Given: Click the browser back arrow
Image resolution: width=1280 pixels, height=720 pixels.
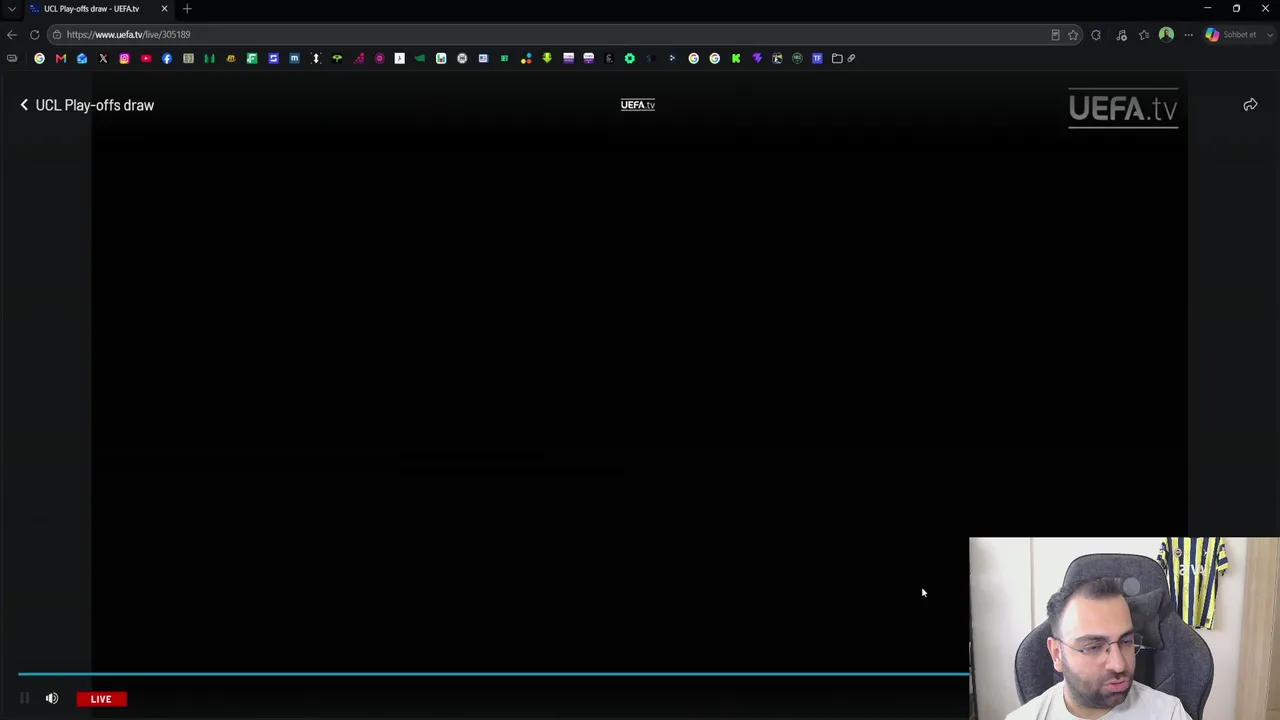Looking at the screenshot, I should coord(12,34).
